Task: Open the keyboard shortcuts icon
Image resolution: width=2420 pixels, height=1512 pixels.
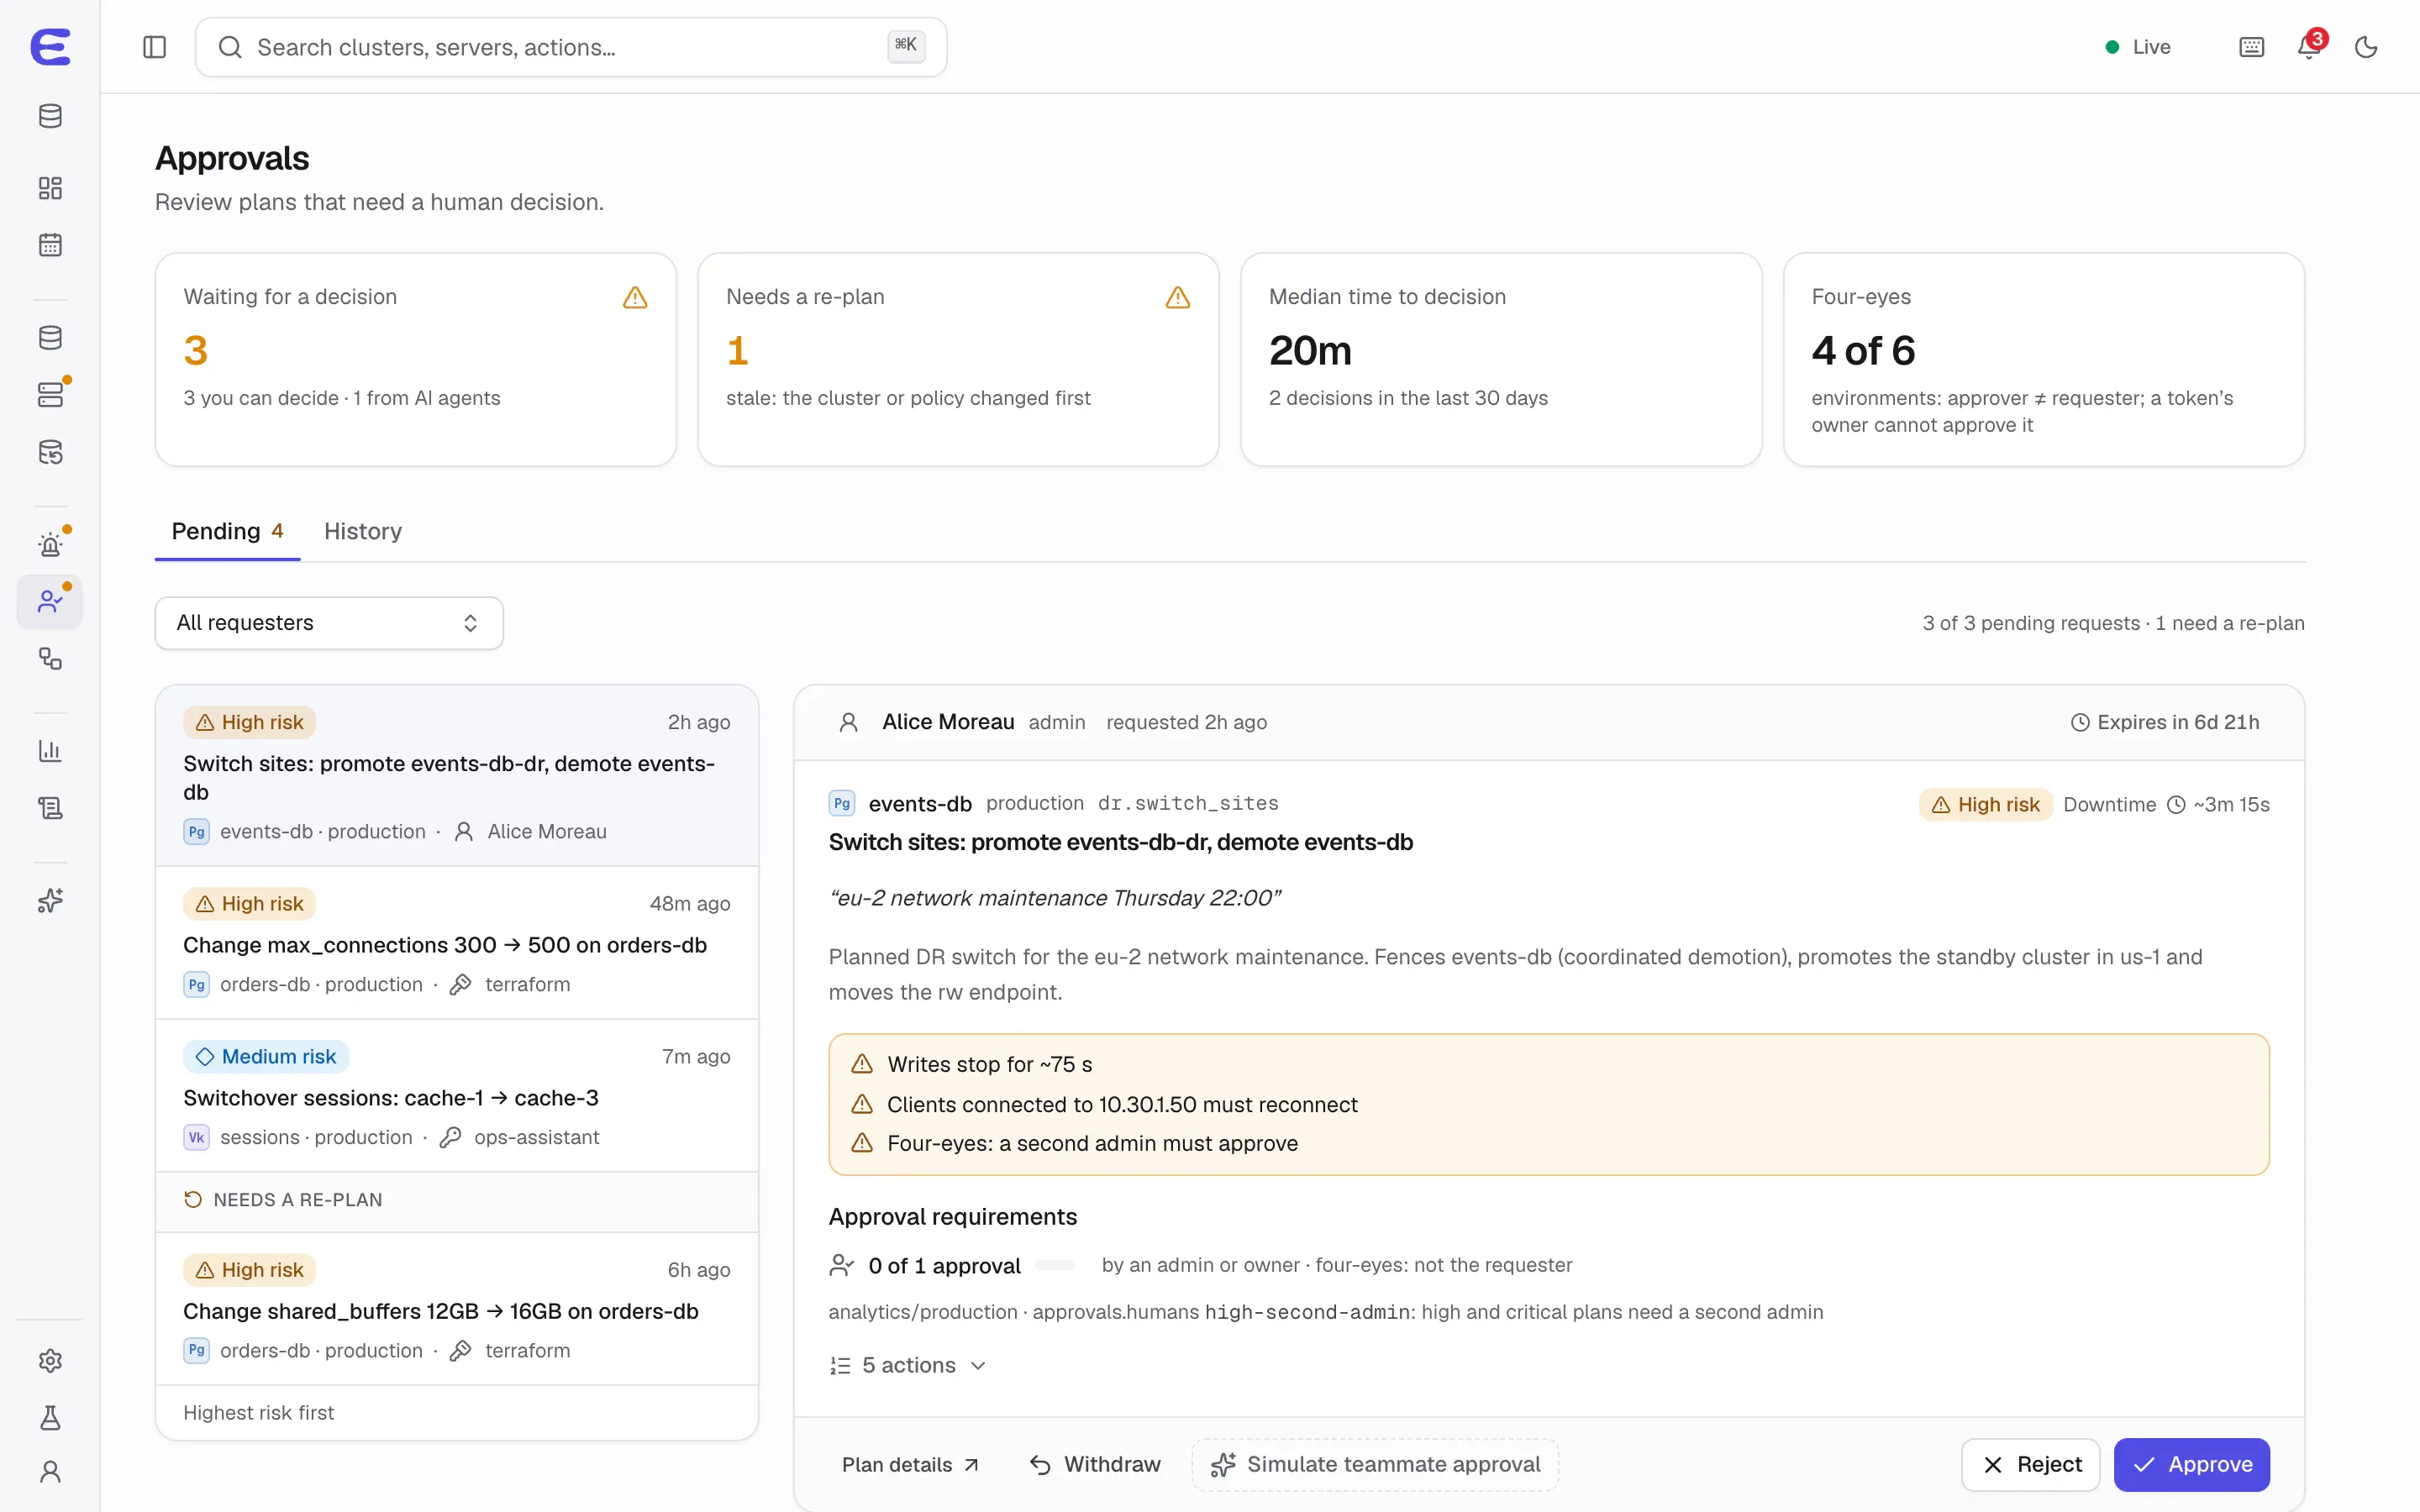Action: click(x=2251, y=47)
